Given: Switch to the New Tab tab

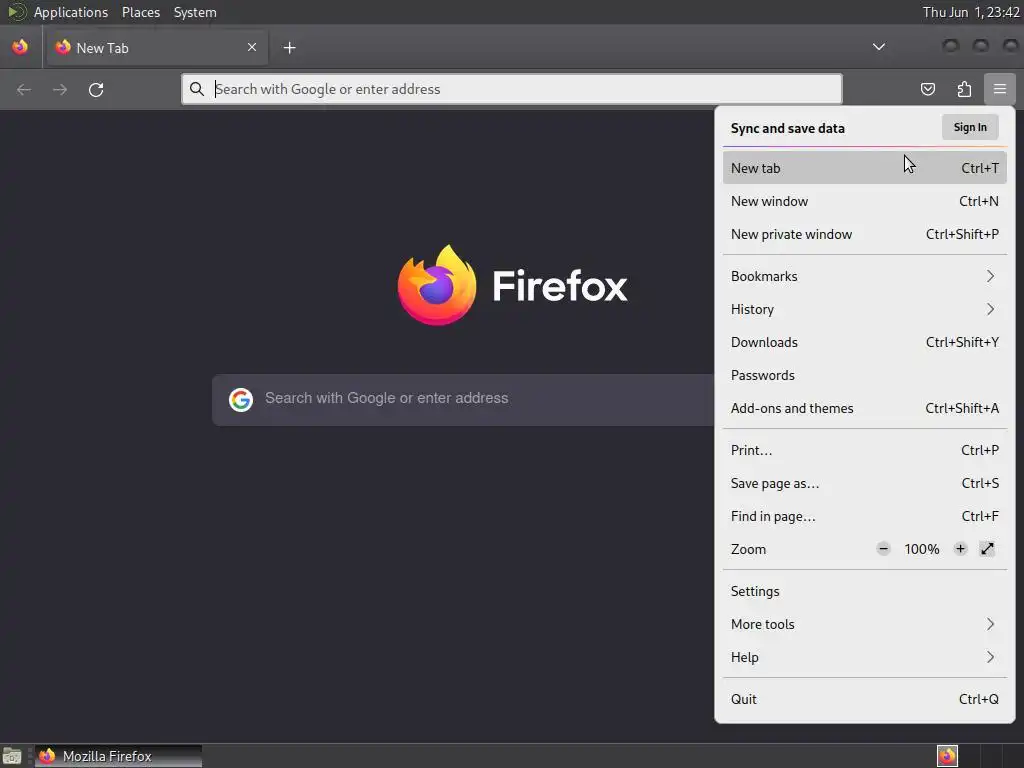Looking at the screenshot, I should pyautogui.click(x=157, y=48).
